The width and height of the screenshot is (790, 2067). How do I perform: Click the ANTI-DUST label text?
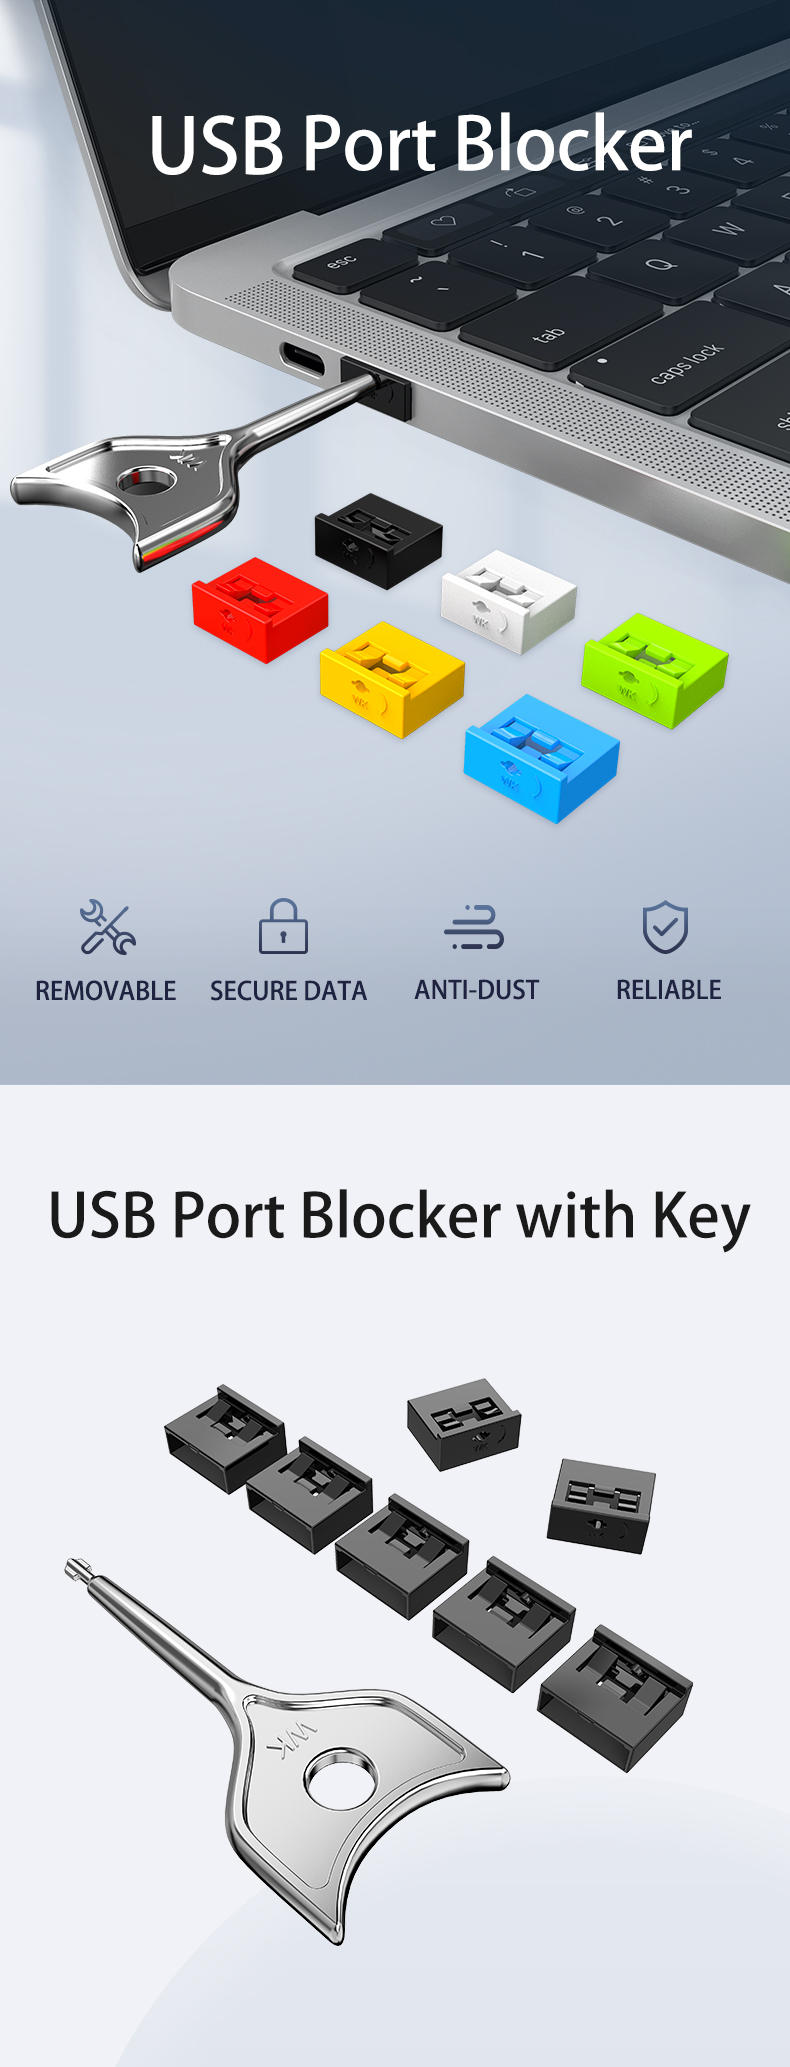coord(477,990)
